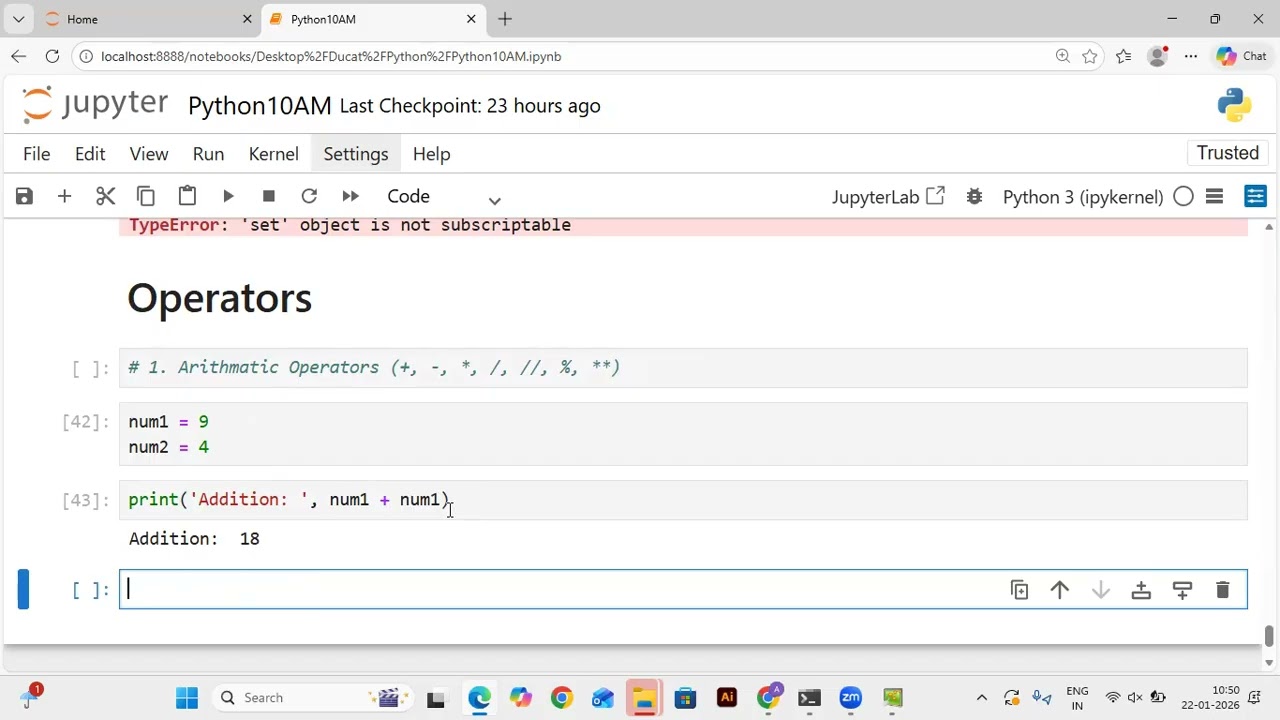The height and width of the screenshot is (720, 1280).
Task: Open a new browser tab
Action: (505, 19)
